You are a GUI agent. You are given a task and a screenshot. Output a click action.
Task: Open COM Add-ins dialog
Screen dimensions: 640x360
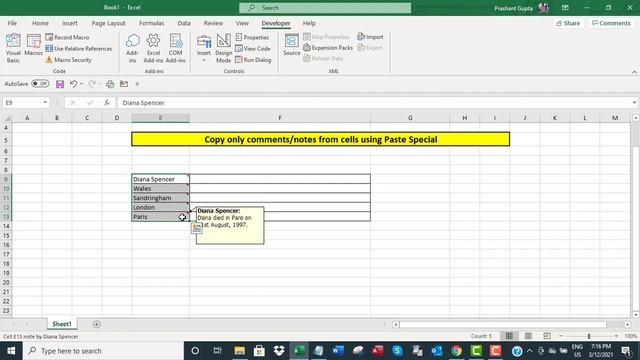pyautogui.click(x=176, y=48)
